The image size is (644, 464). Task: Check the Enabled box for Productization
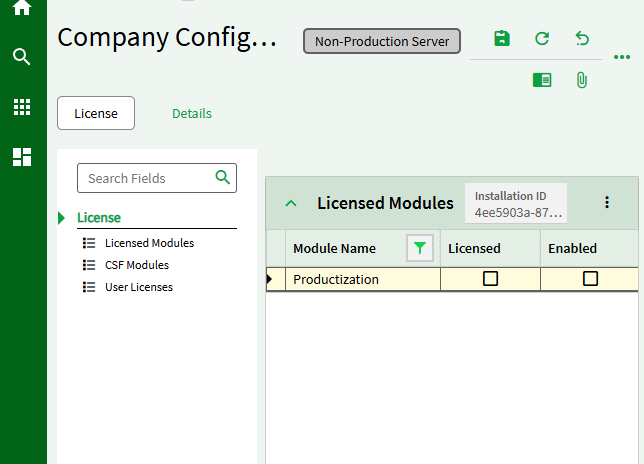[x=590, y=279]
